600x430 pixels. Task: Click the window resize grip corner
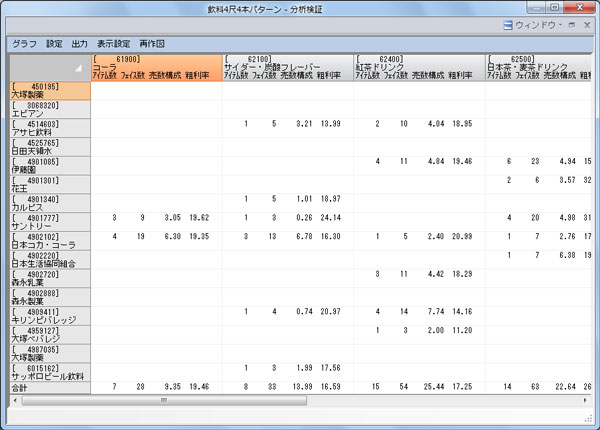pyautogui.click(x=588, y=419)
